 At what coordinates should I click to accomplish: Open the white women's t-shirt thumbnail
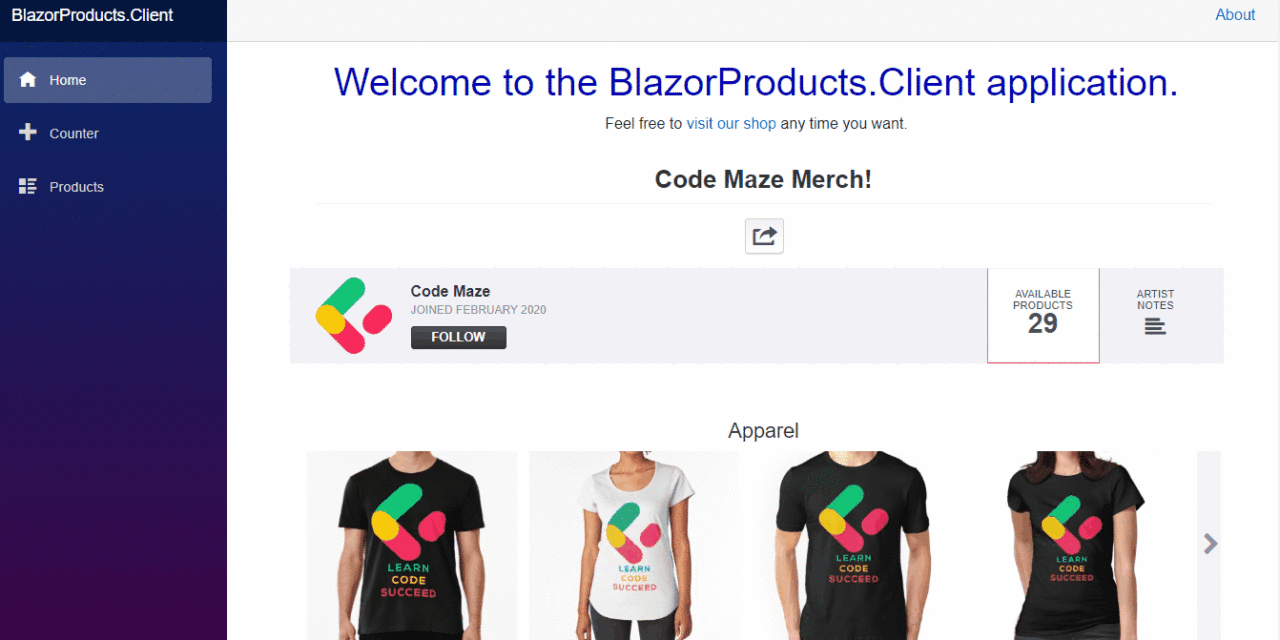[x=634, y=545]
